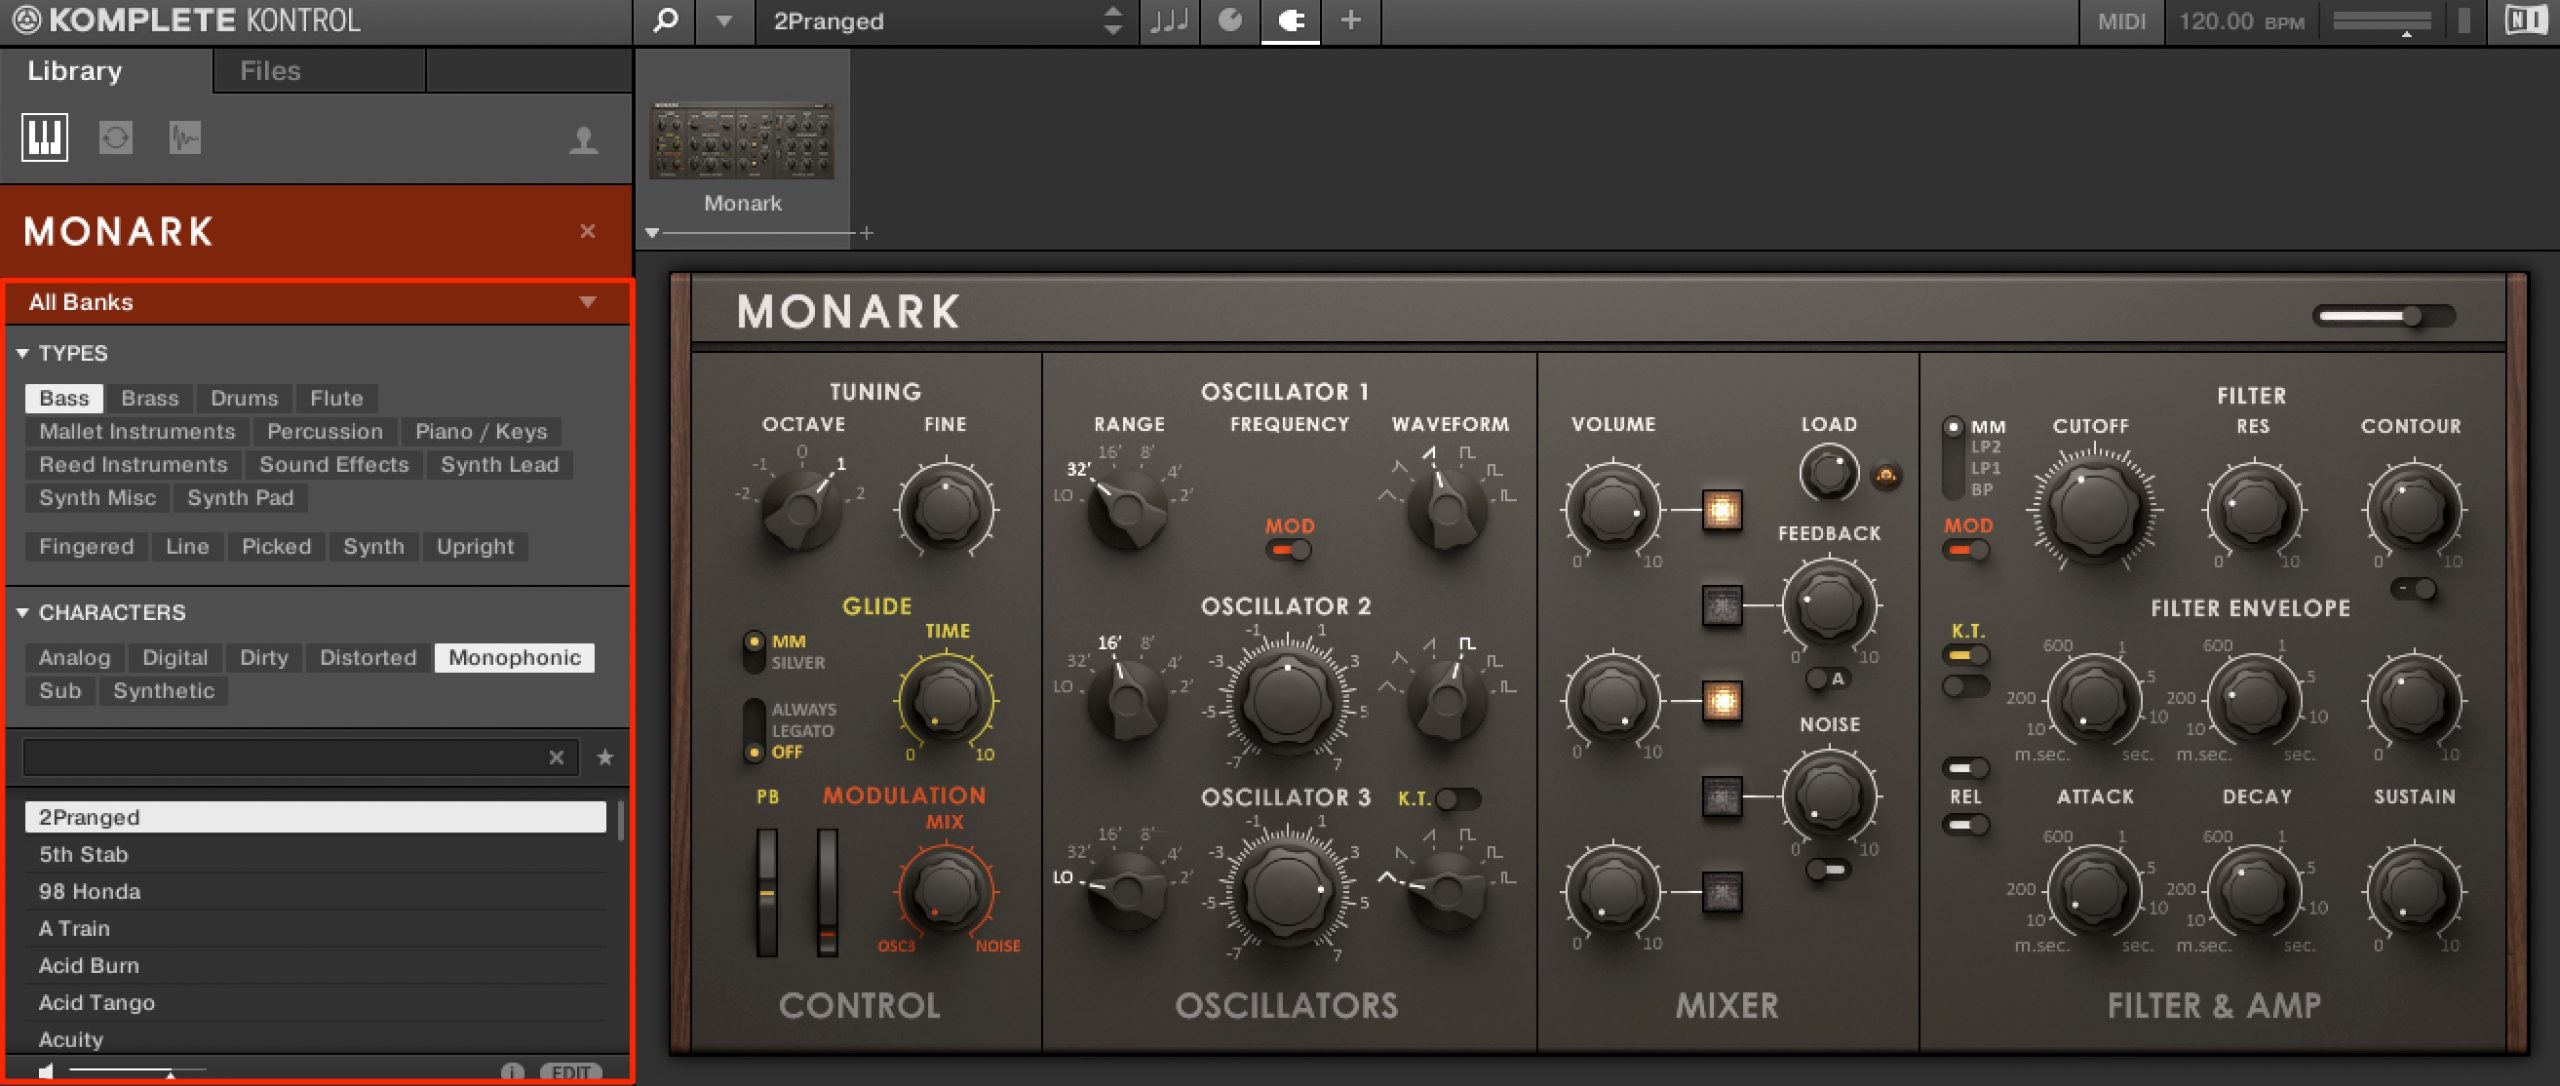This screenshot has width=2560, height=1086.
Task: Toggle the Noise color switch
Action: pyautogui.click(x=1829, y=870)
